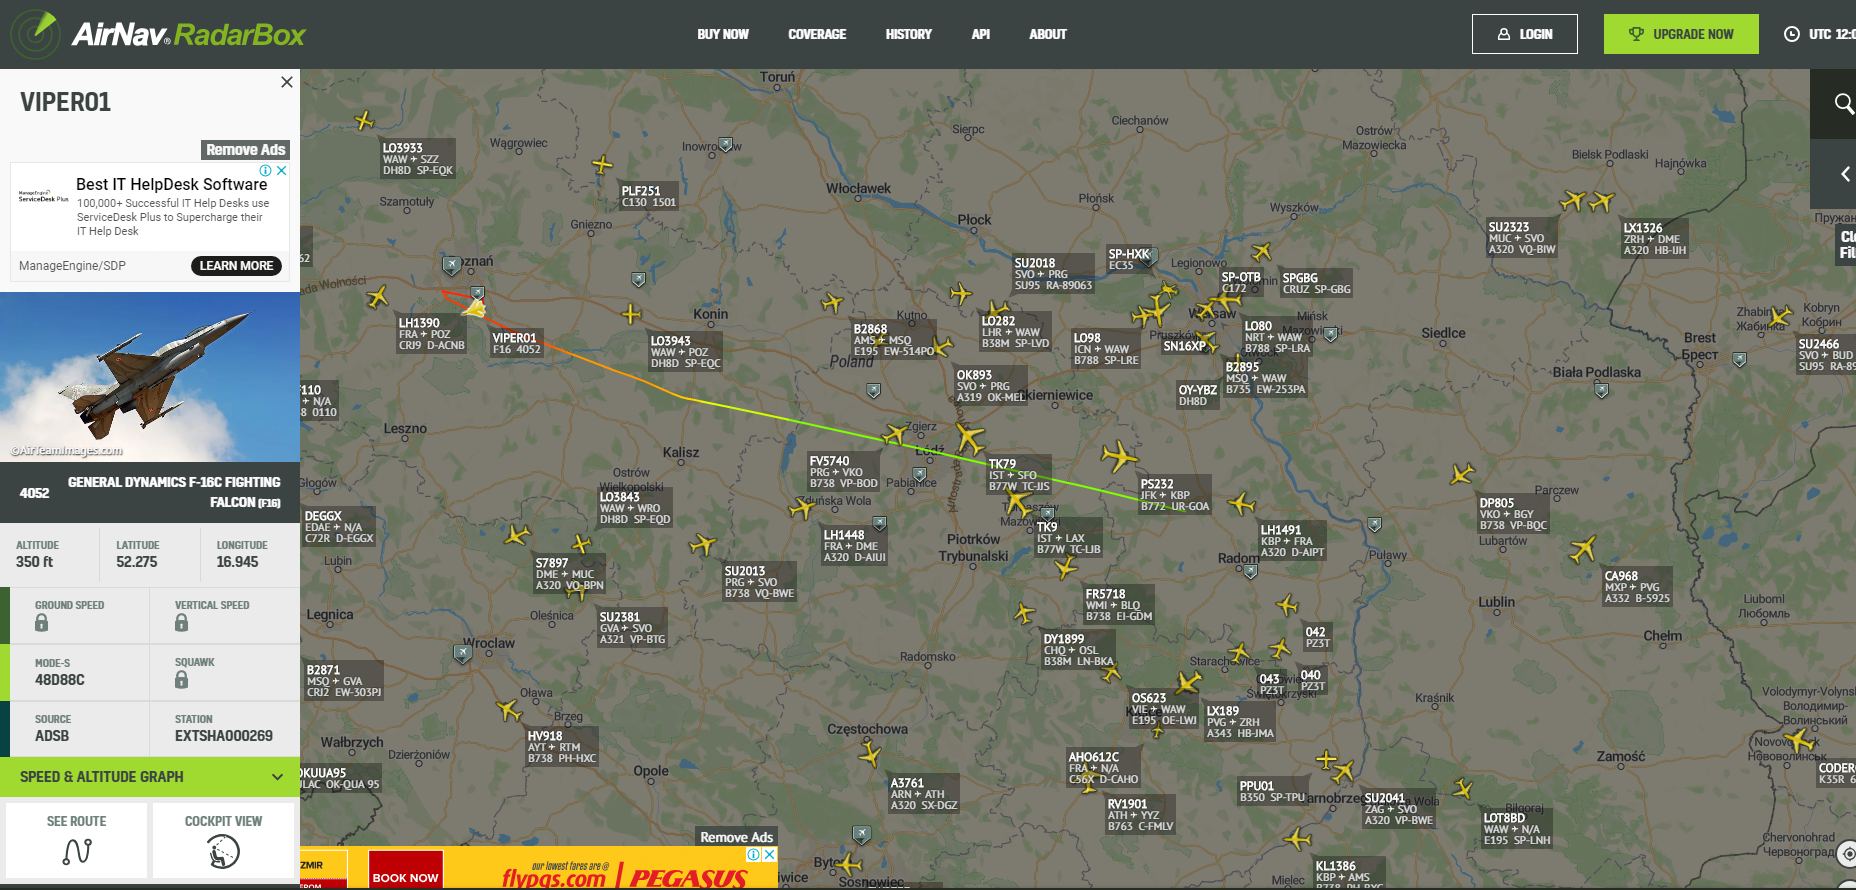Click the F-16 aircraft photo thumbnail
Viewport: 1856px width, 890px height.
tap(150, 377)
